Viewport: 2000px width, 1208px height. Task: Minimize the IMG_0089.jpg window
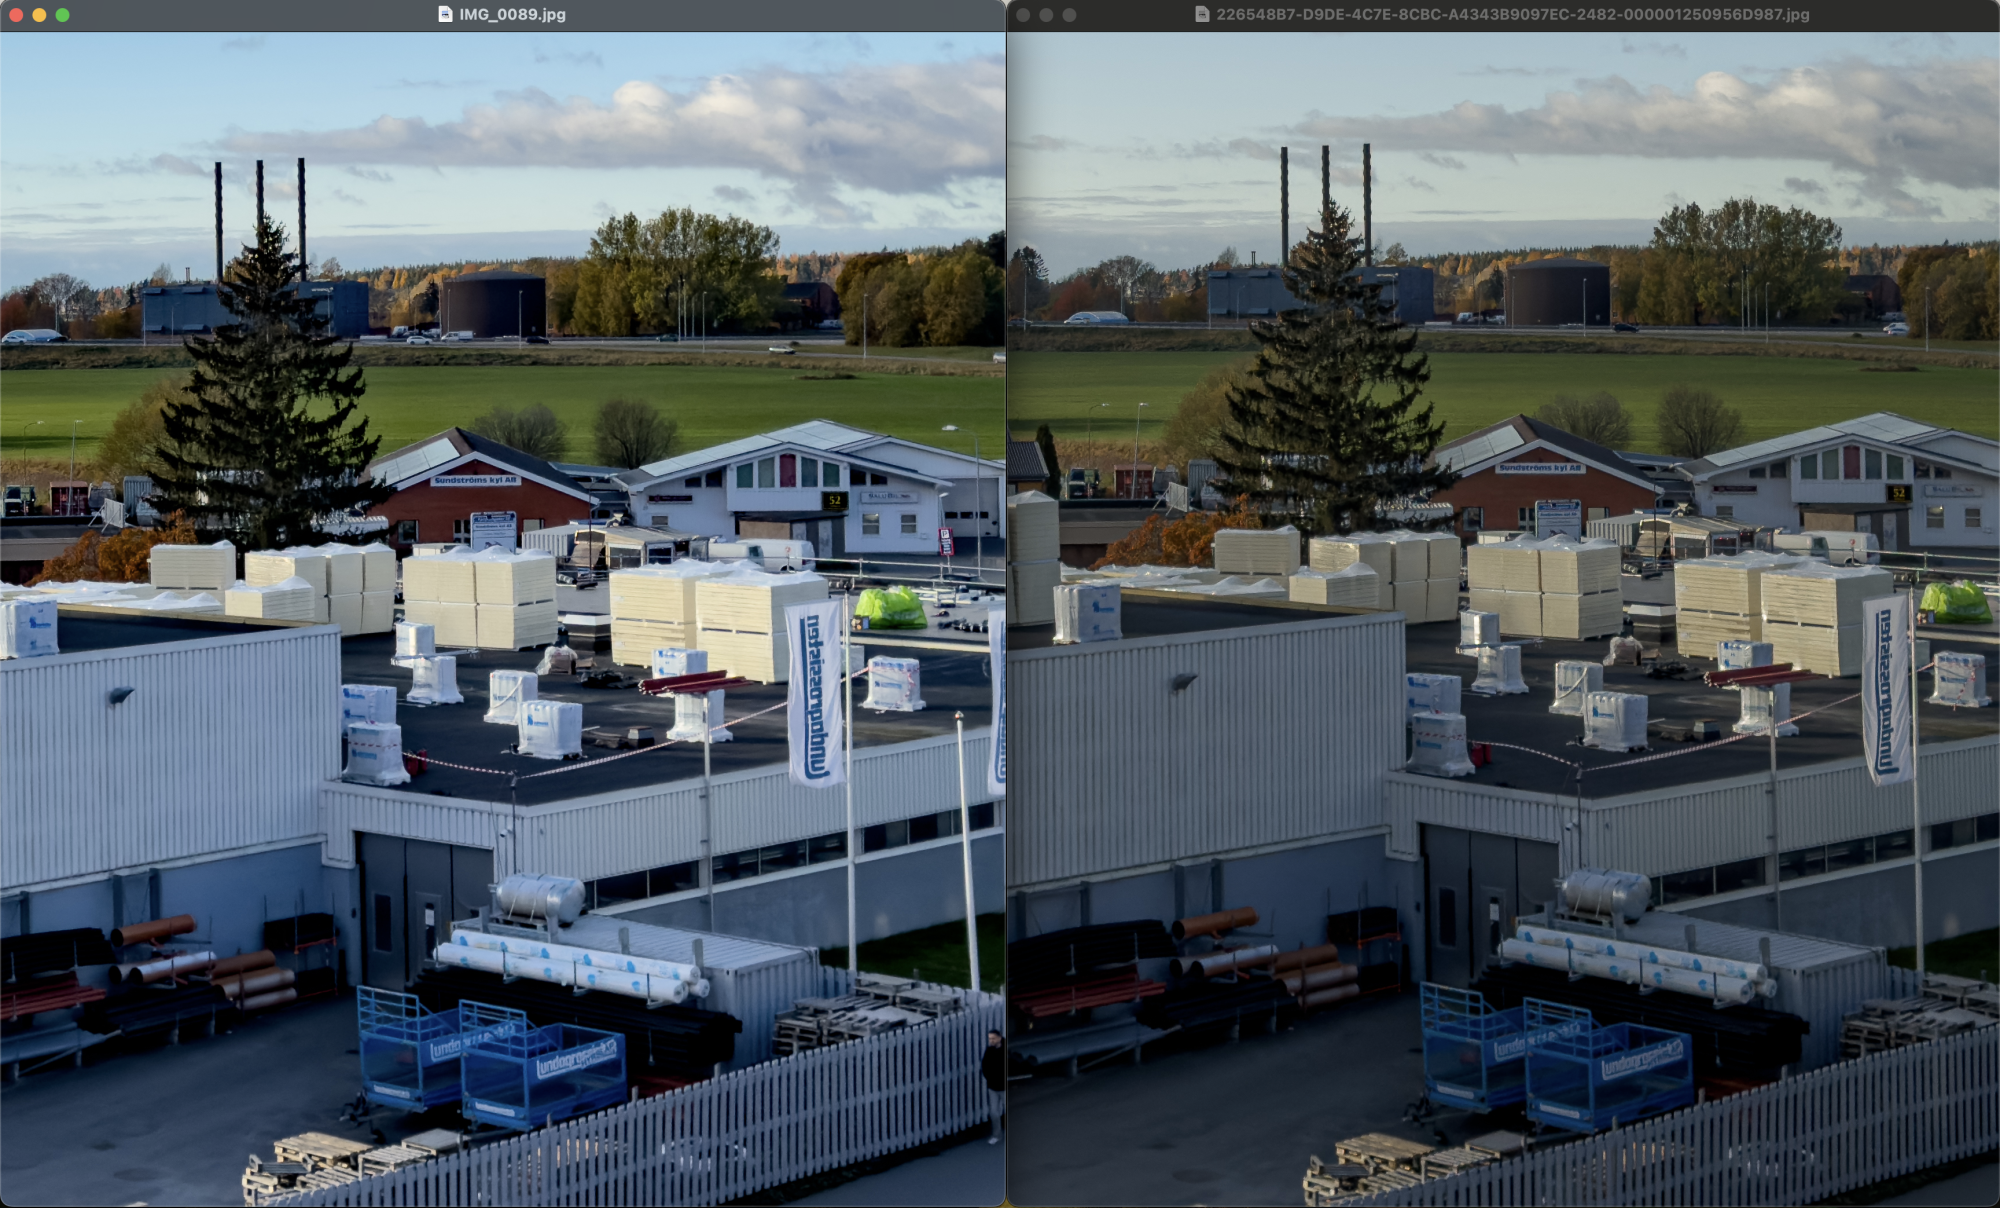(x=39, y=15)
